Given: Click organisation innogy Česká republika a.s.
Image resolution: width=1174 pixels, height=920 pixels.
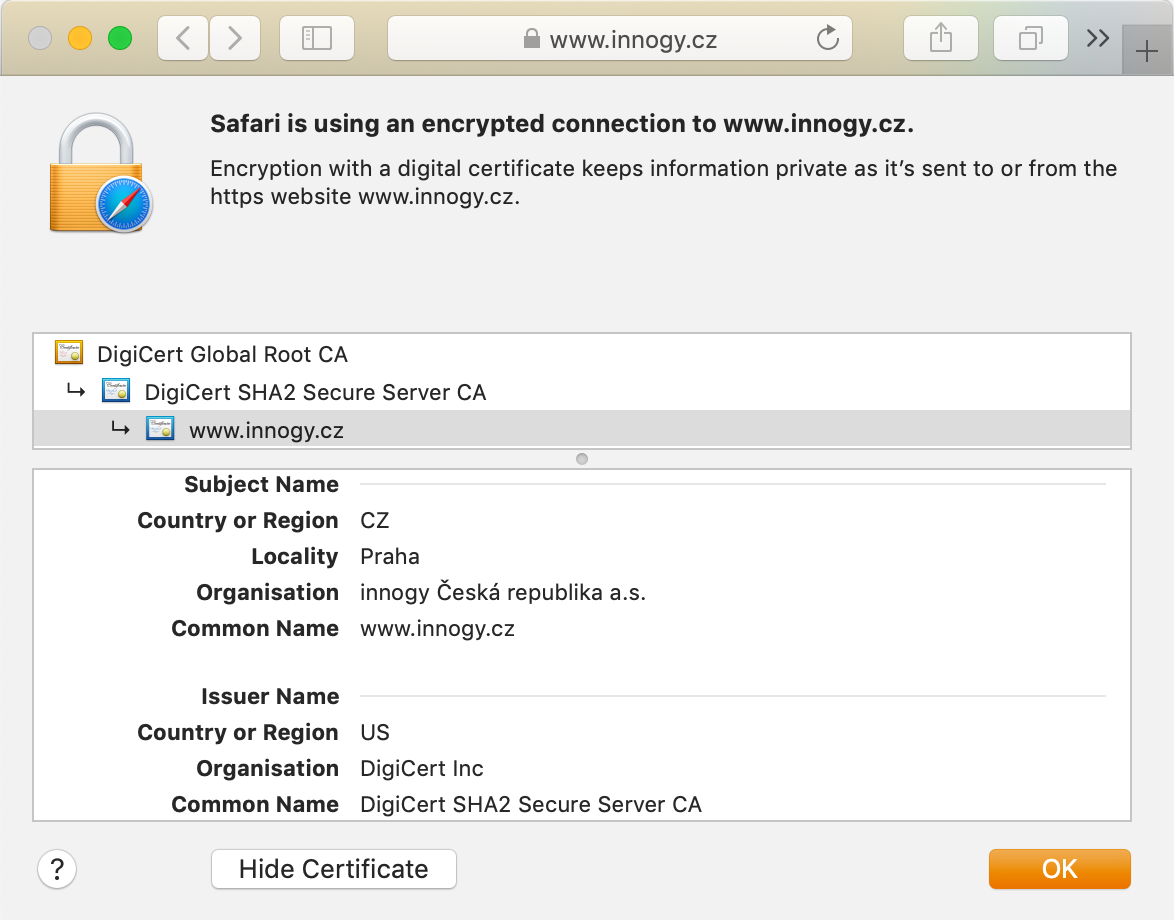Looking at the screenshot, I should tap(502, 592).
